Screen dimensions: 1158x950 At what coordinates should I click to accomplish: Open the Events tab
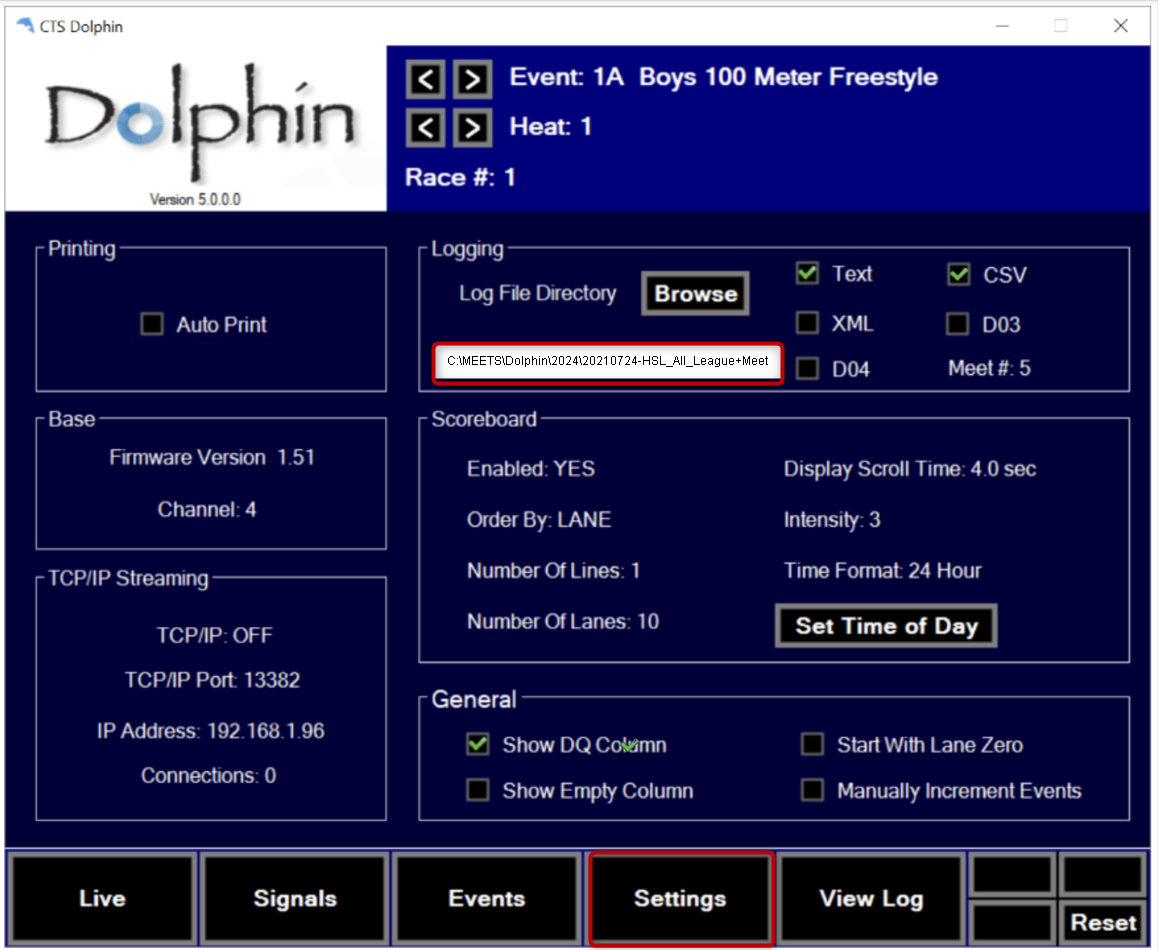click(x=487, y=898)
